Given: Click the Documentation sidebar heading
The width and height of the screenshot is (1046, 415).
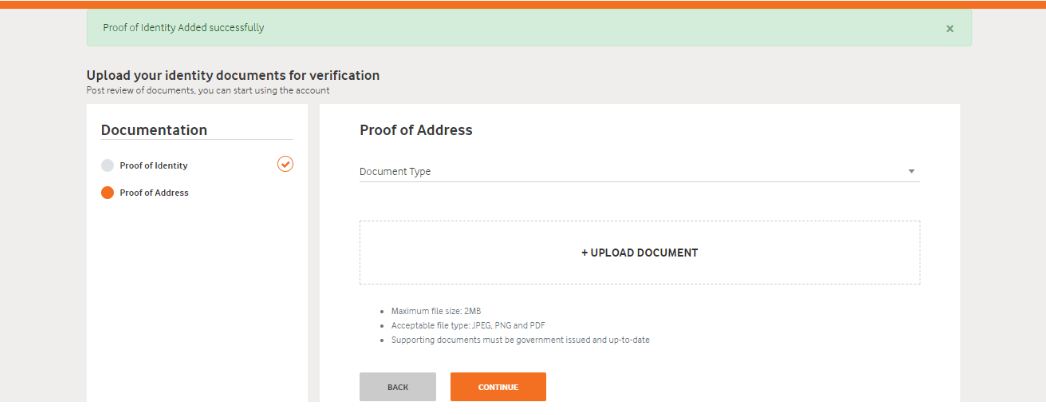Looking at the screenshot, I should [154, 130].
